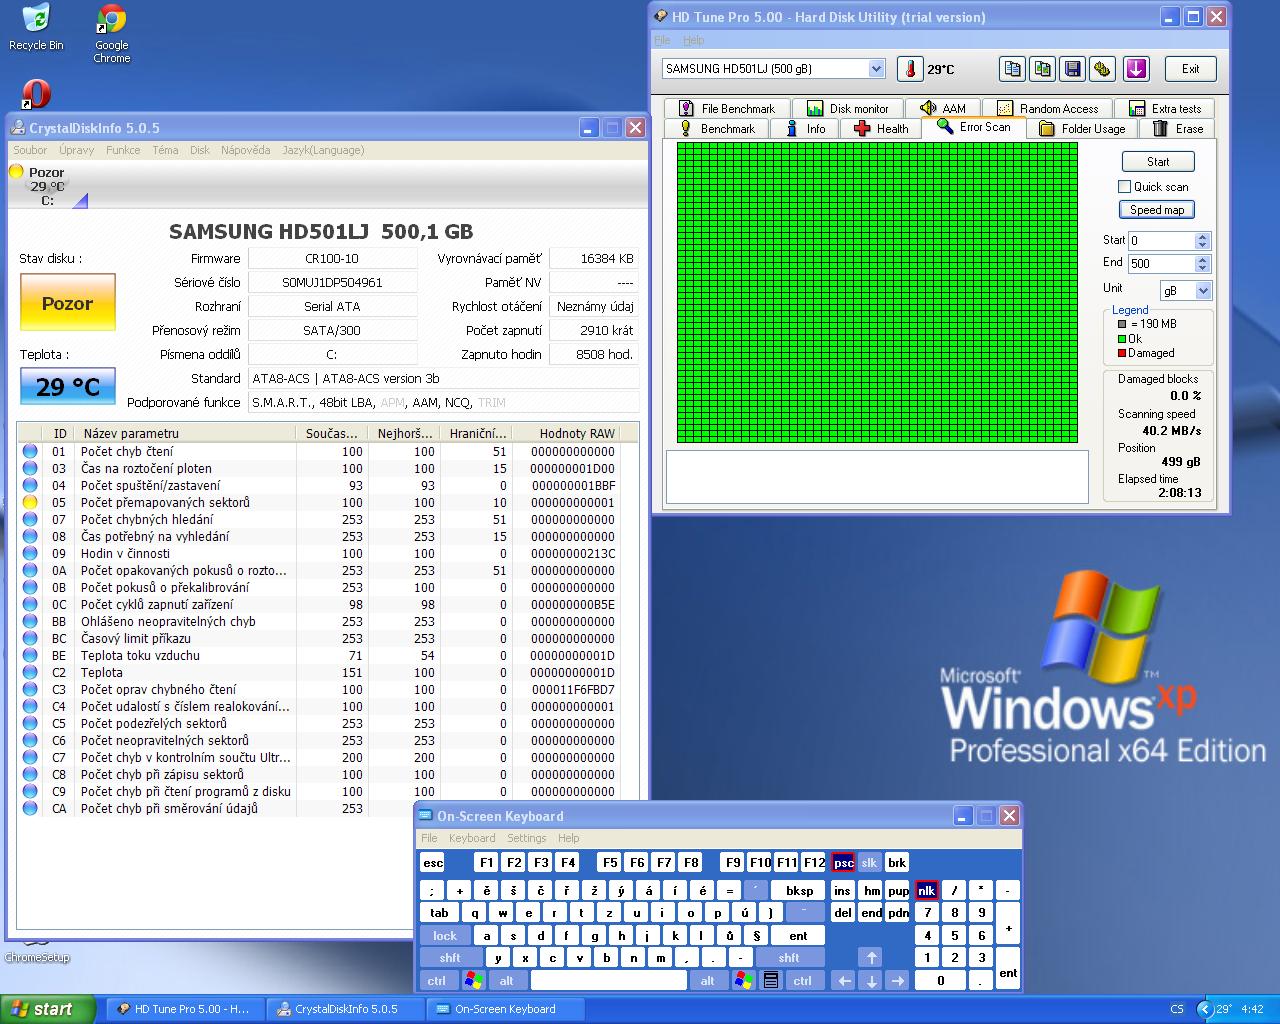Image resolution: width=1280 pixels, height=1024 pixels.
Task: Switch to Folder Usage tab
Action: pyautogui.click(x=1082, y=128)
